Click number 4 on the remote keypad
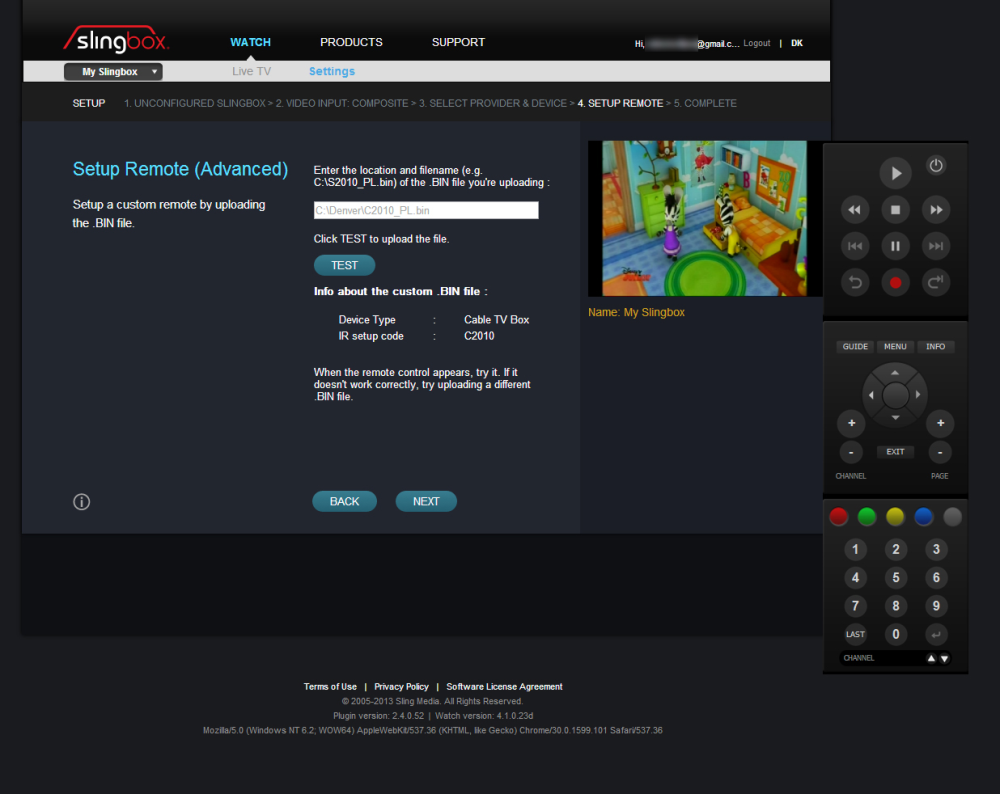Viewport: 1000px width, 794px height. pos(855,578)
